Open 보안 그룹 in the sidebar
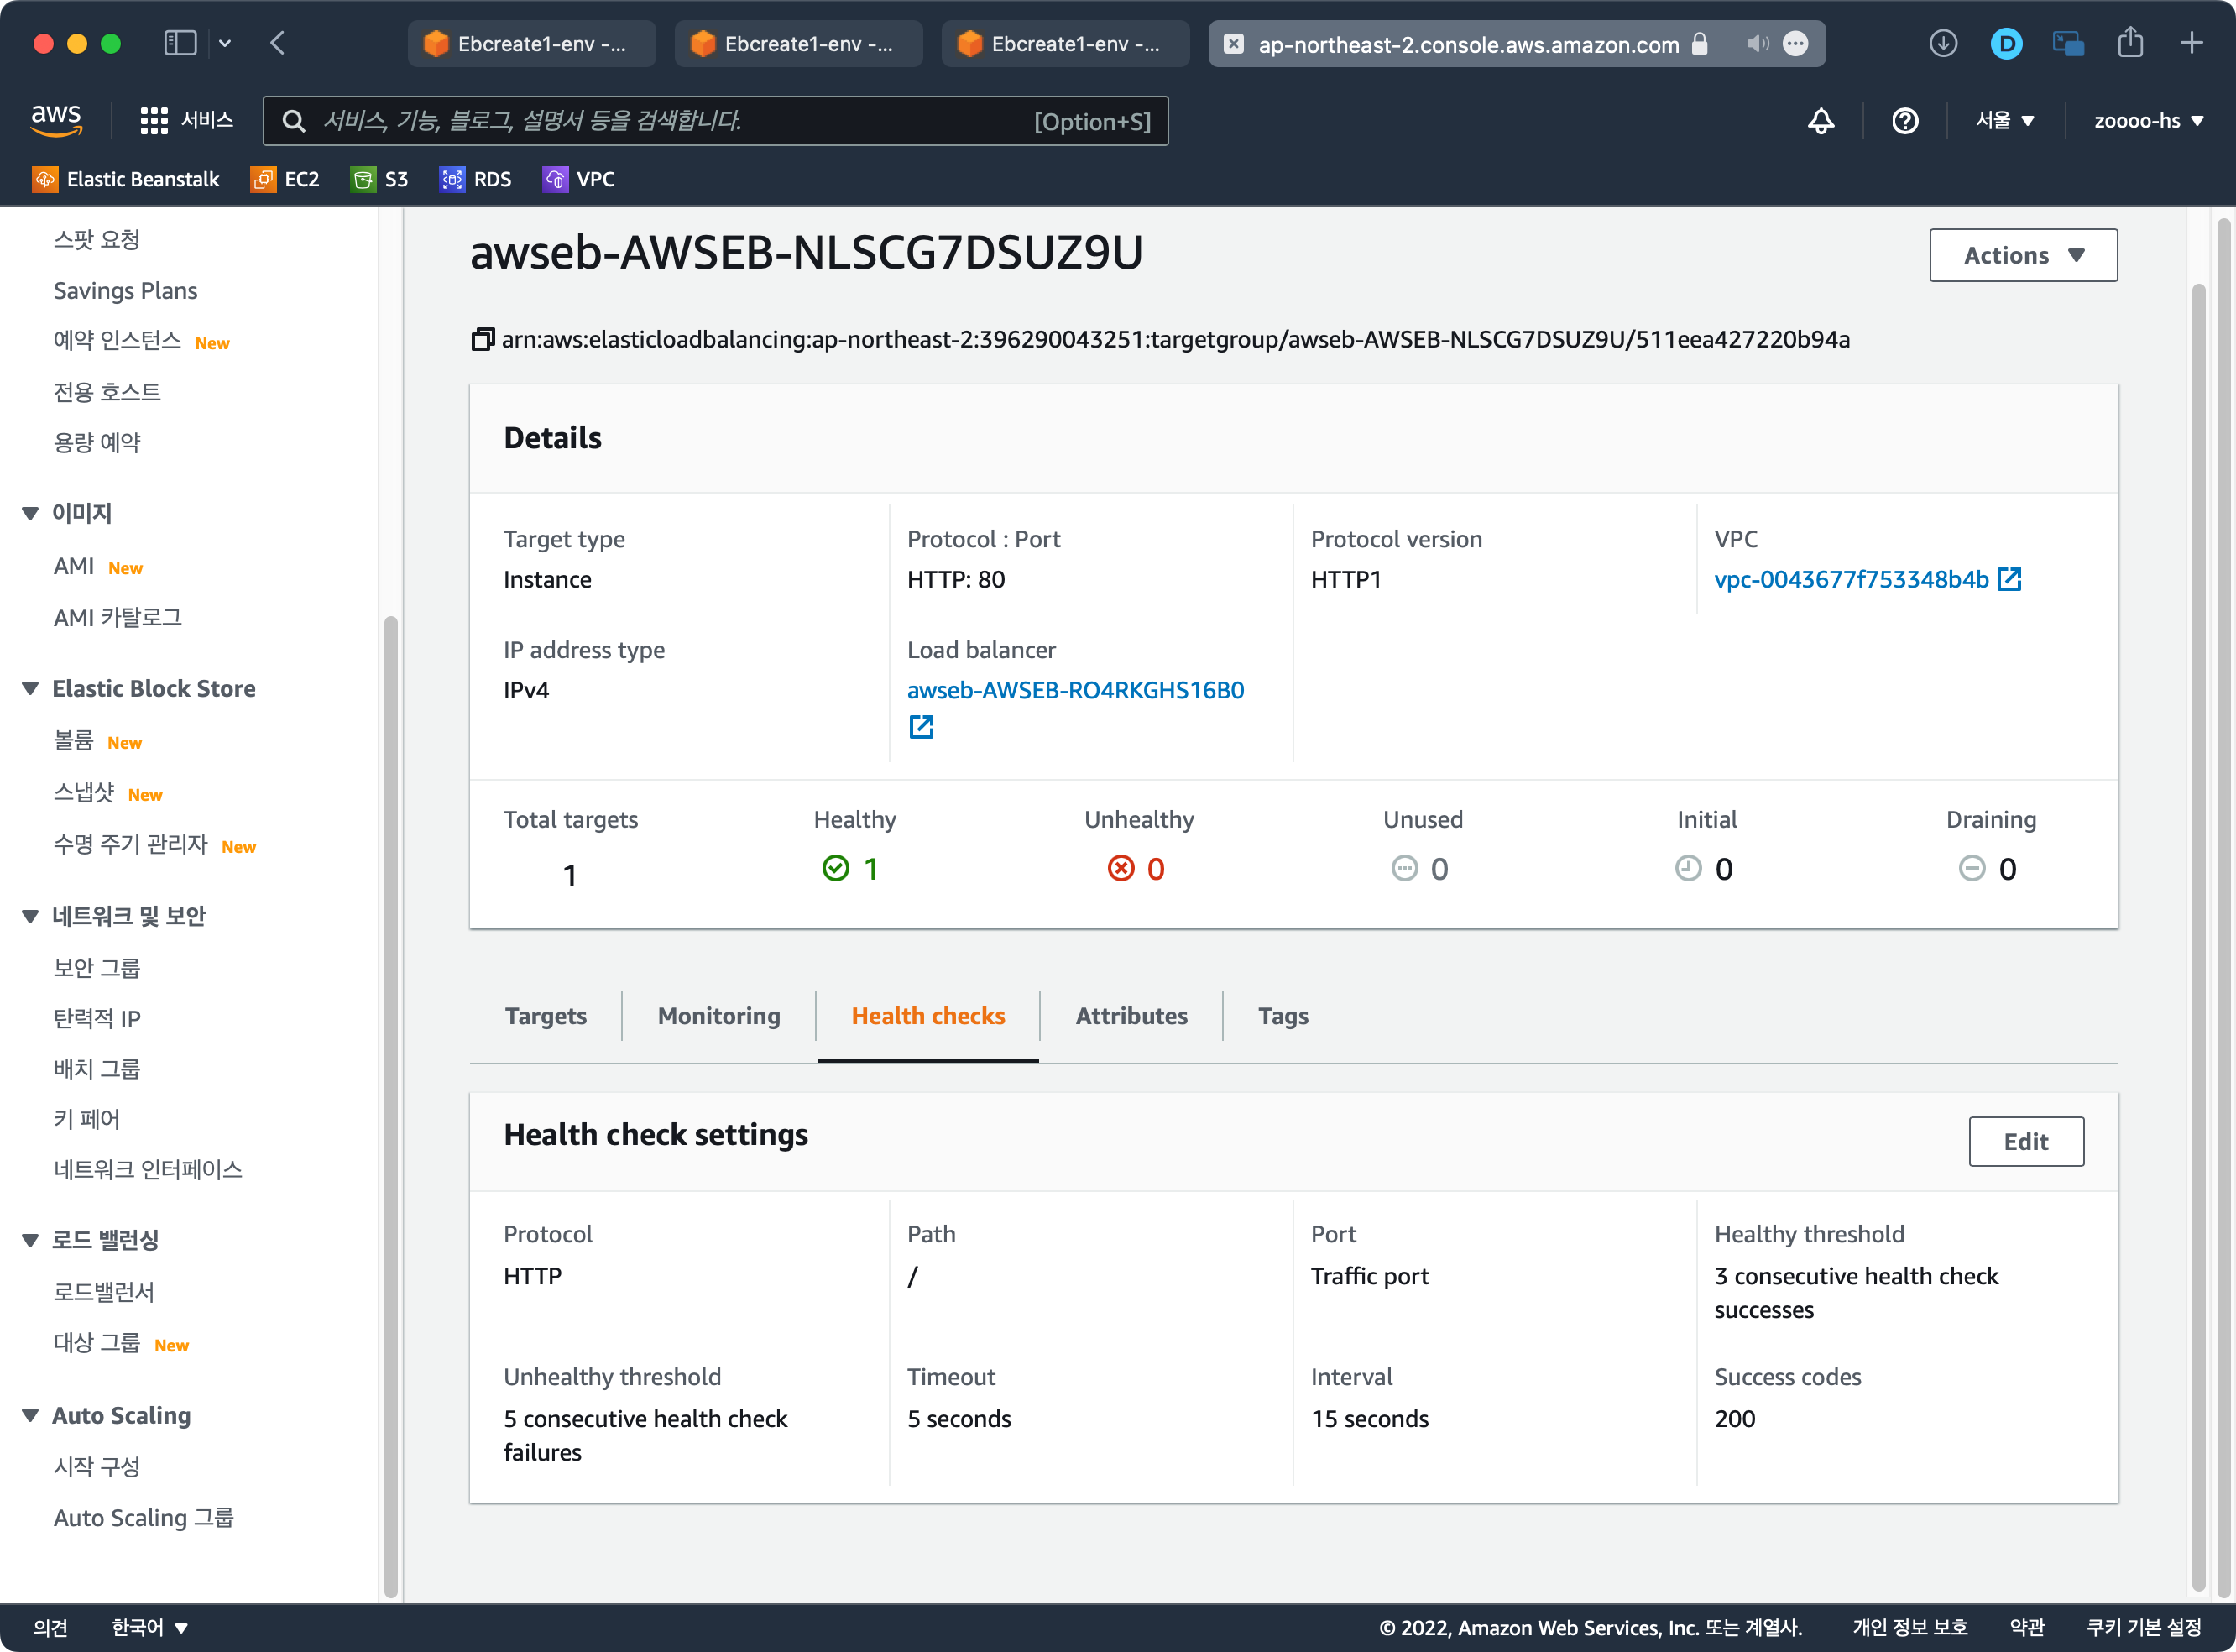 point(97,967)
